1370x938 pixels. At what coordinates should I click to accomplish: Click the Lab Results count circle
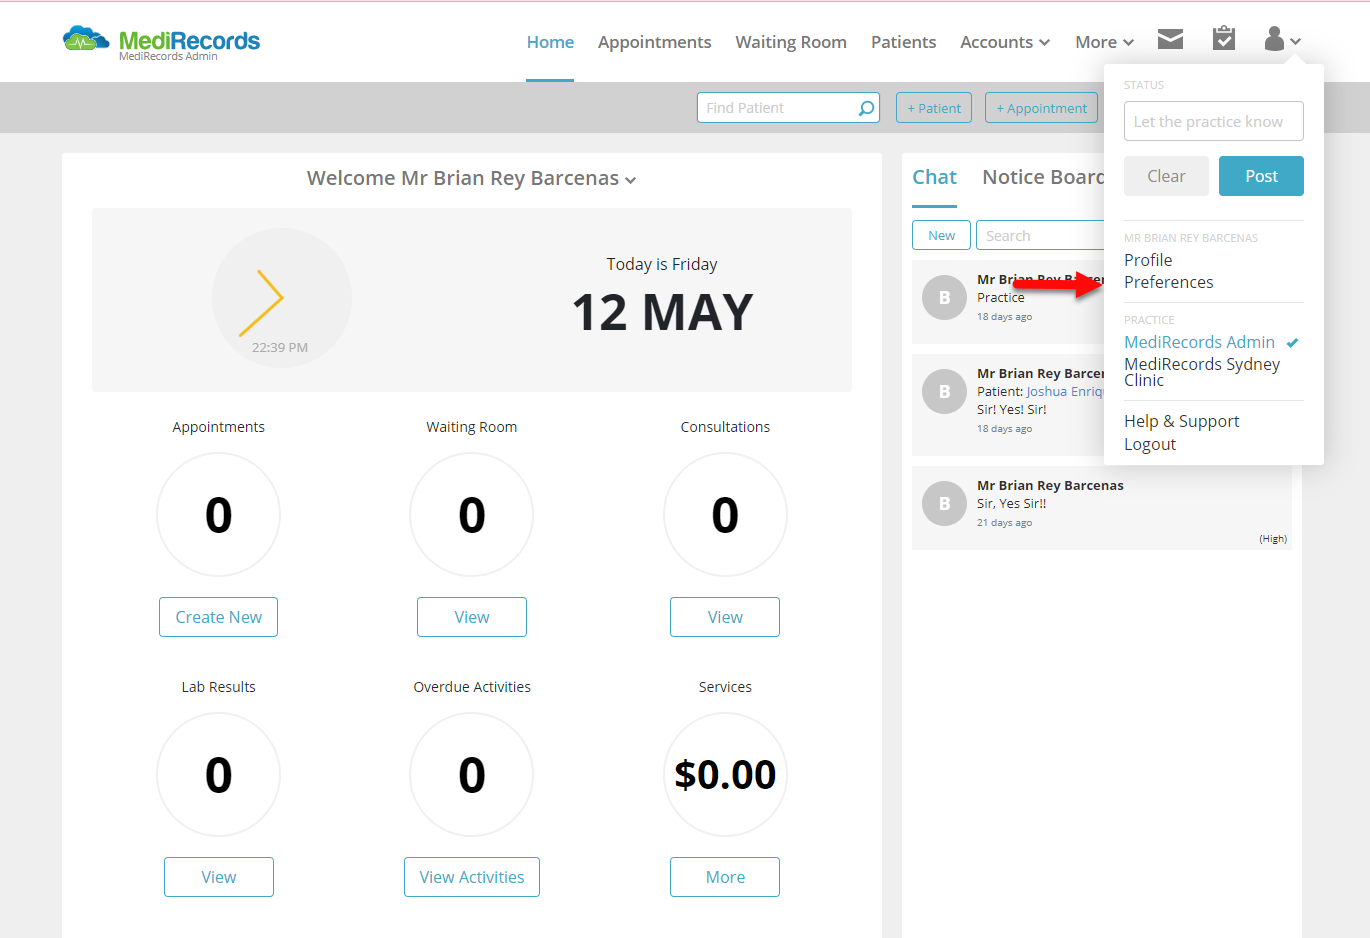point(218,775)
